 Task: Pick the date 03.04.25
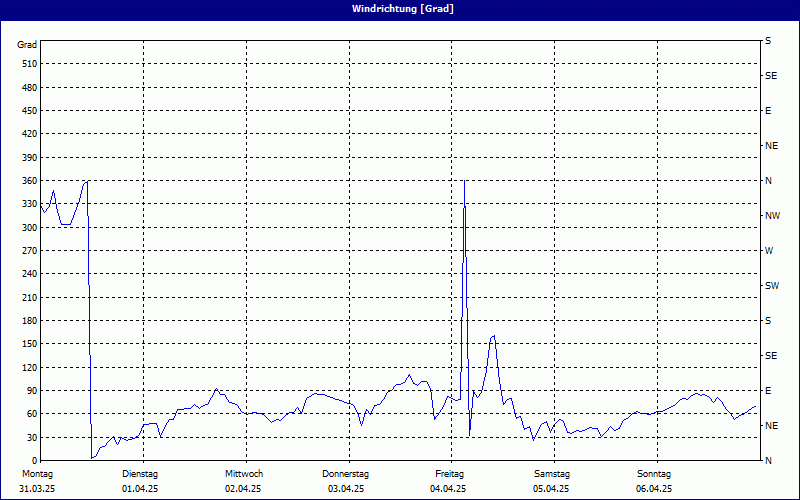coord(346,489)
